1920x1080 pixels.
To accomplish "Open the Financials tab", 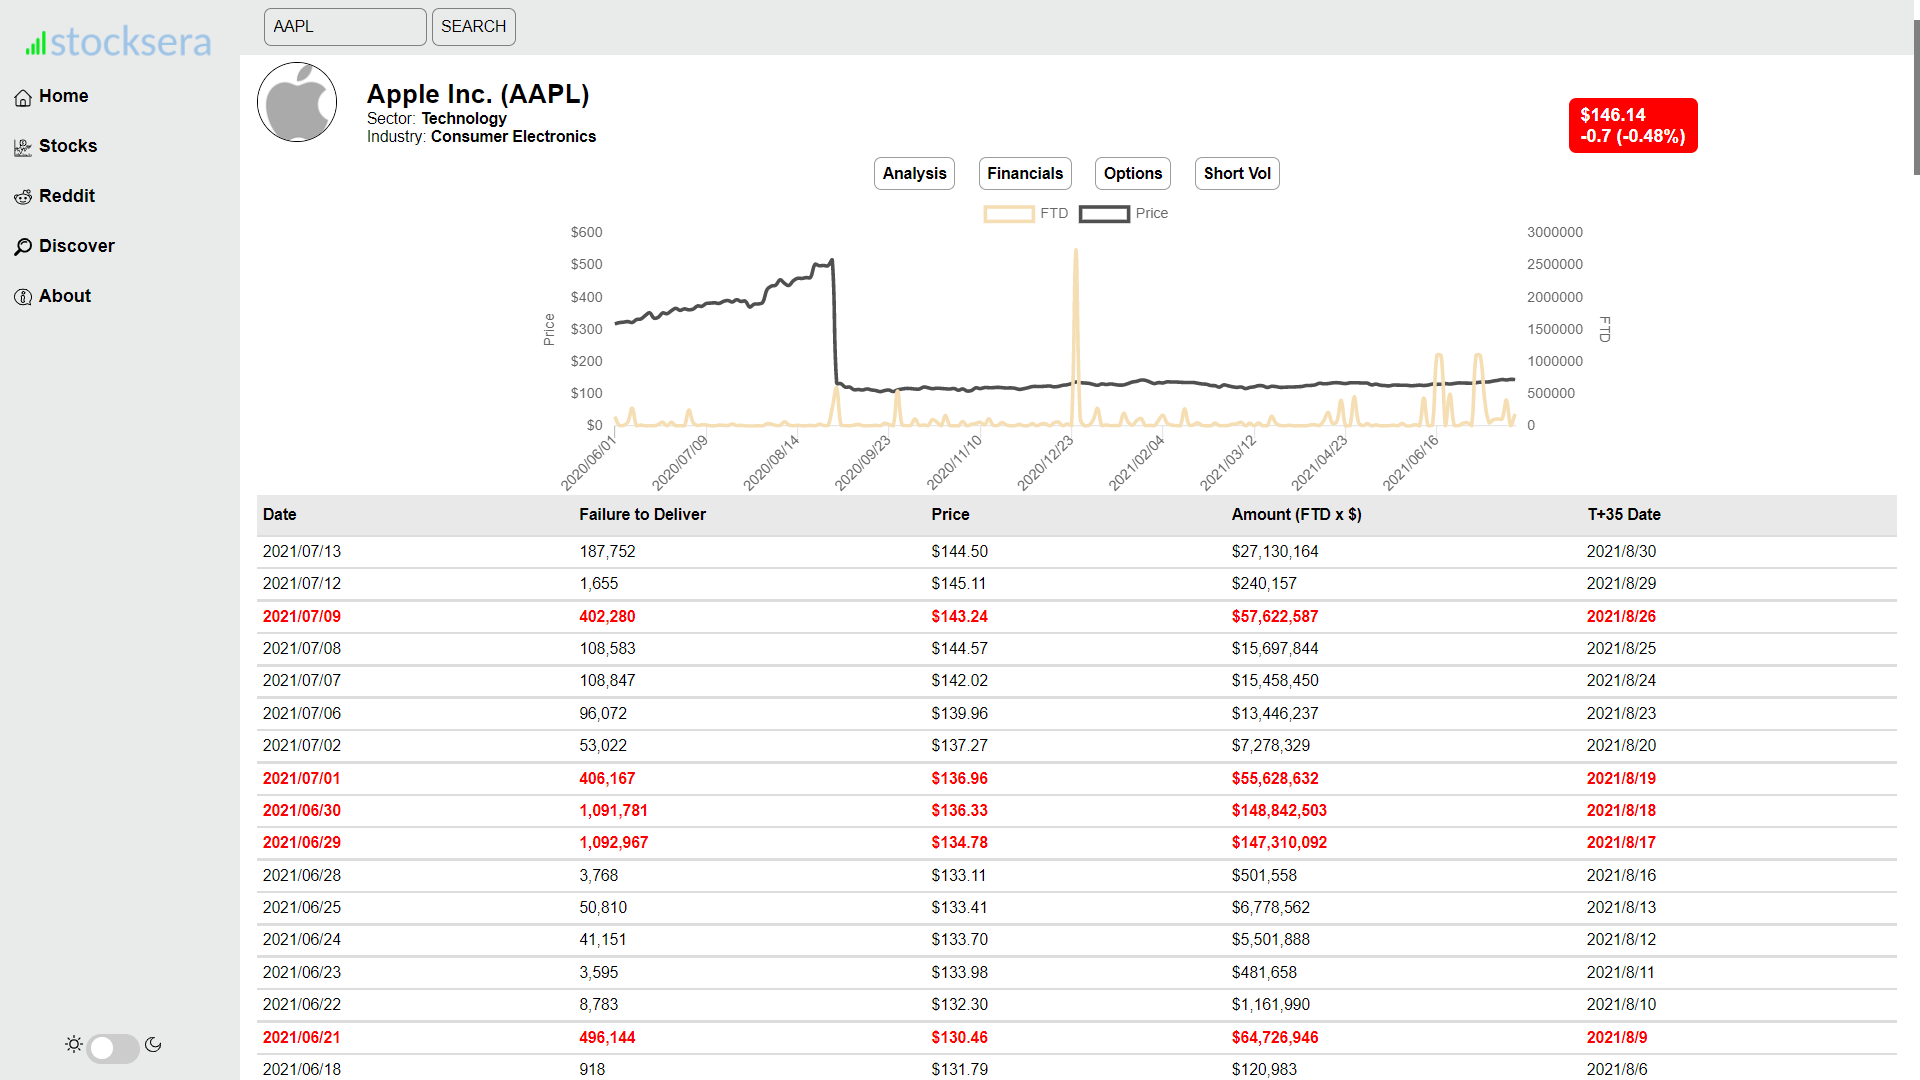I will click(1025, 173).
